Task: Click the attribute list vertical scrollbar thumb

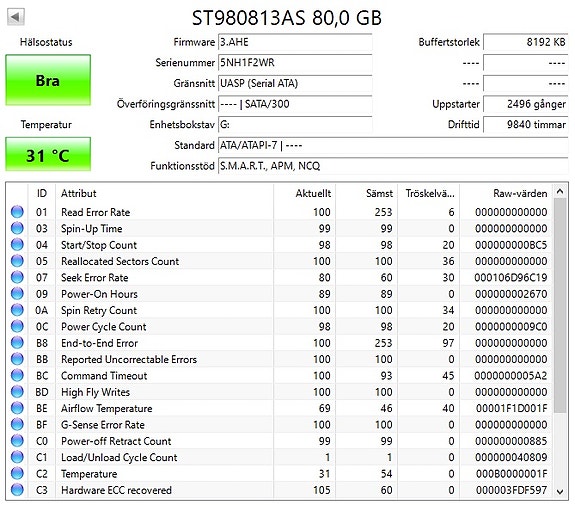Action: click(560, 305)
